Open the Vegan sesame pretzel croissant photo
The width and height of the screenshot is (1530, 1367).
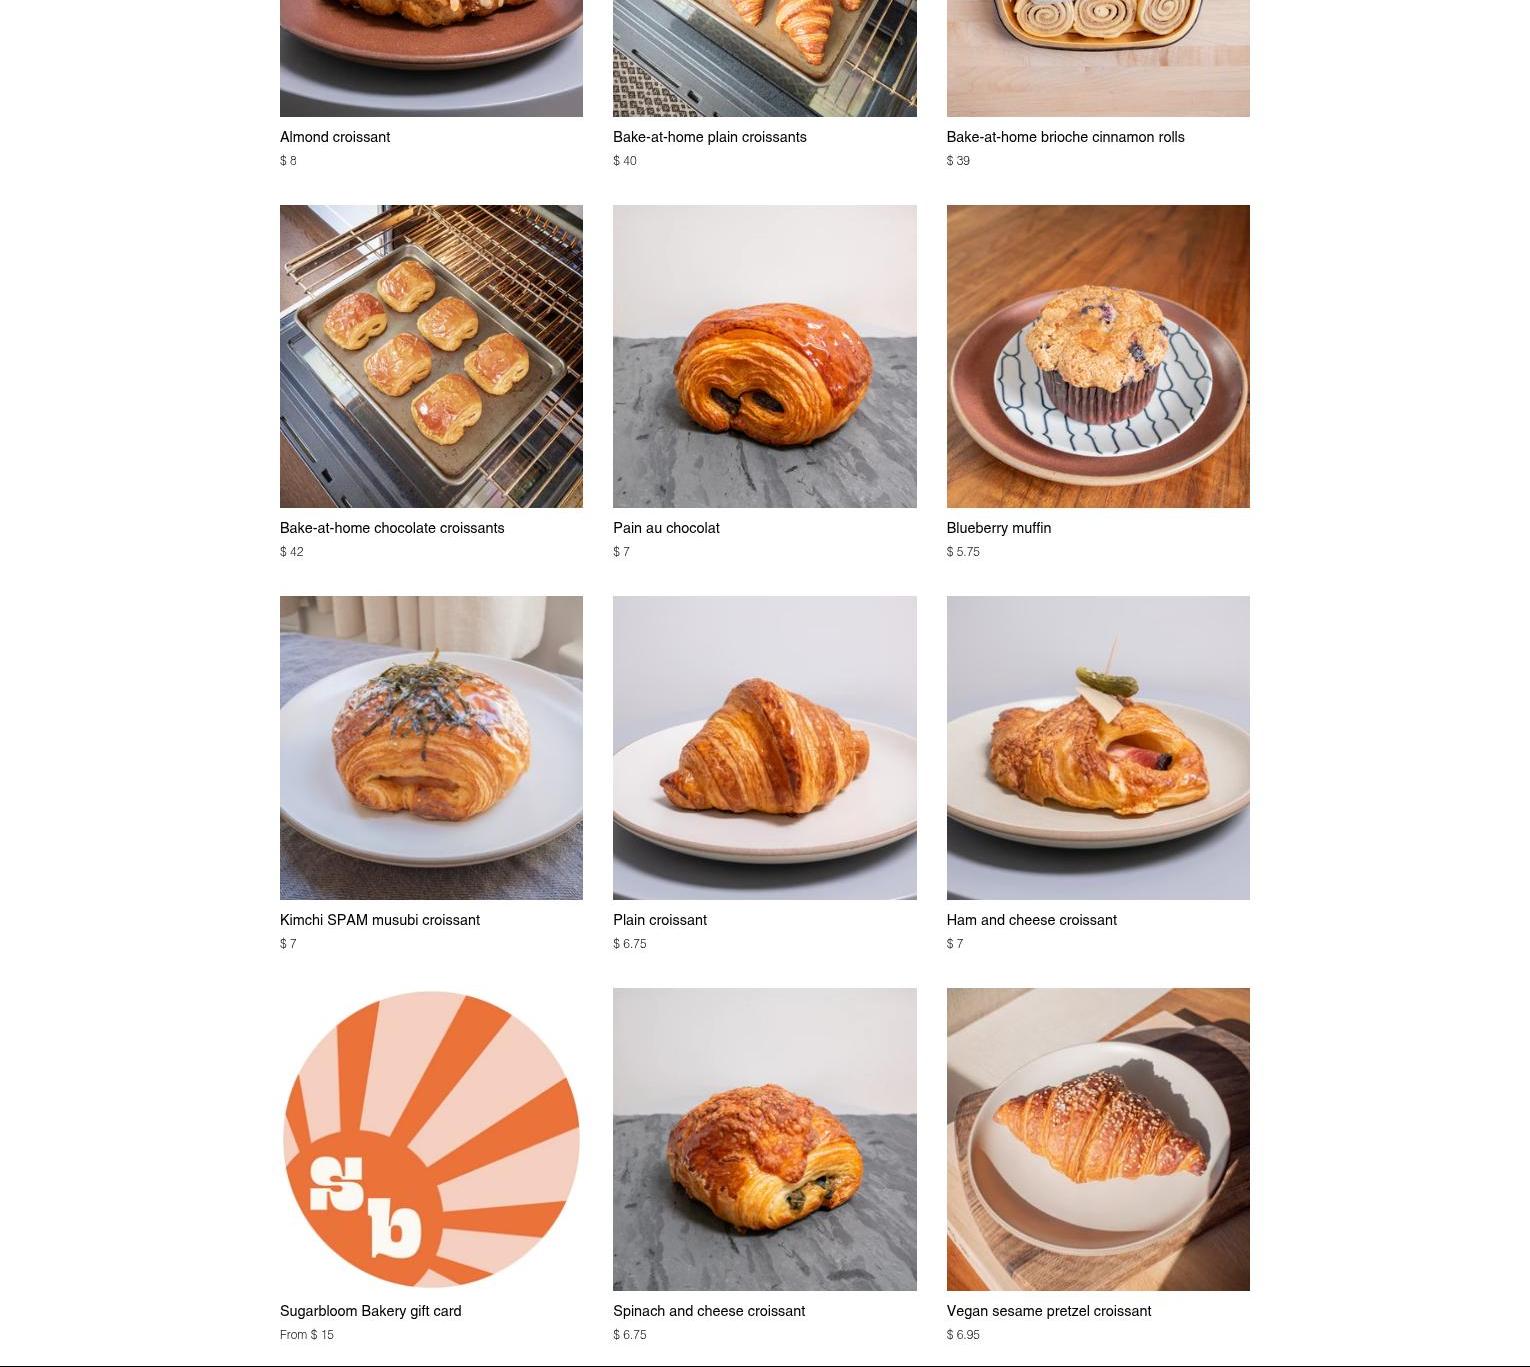click(1098, 1139)
